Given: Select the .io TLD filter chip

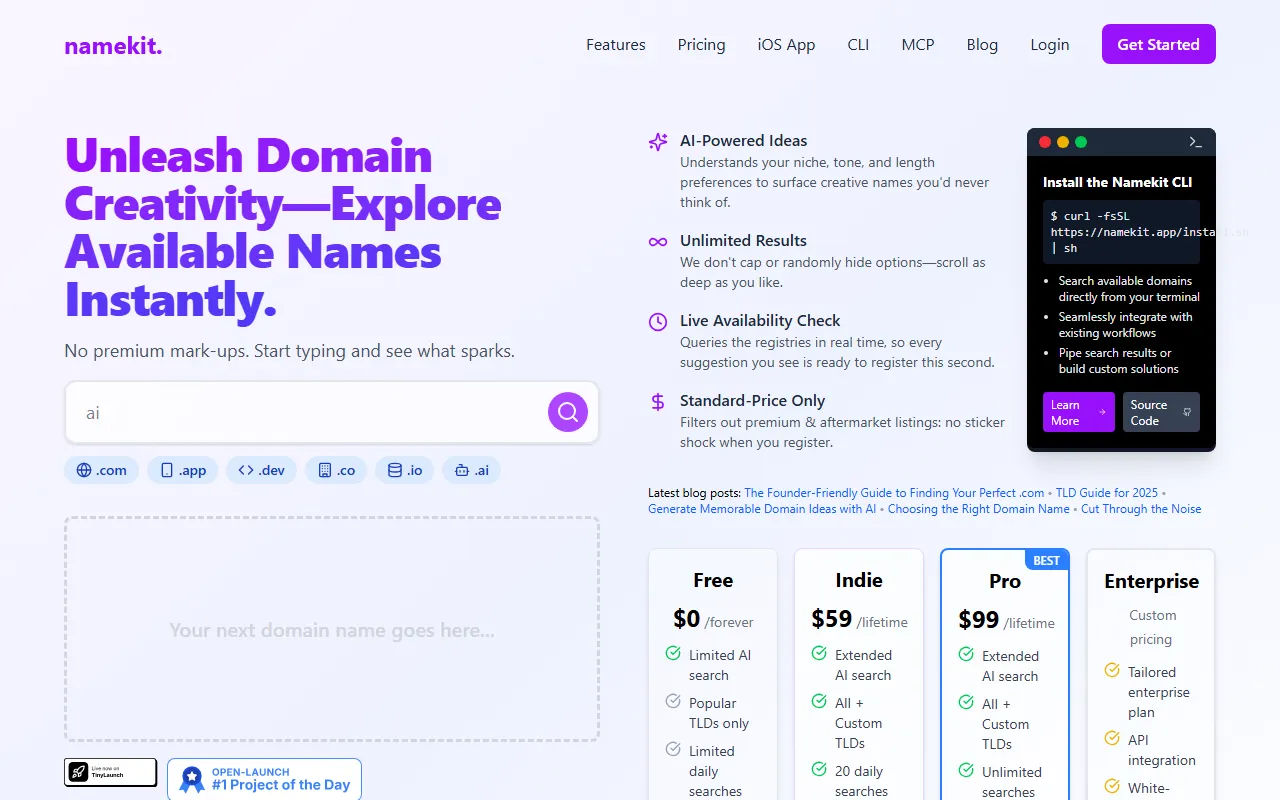Looking at the screenshot, I should [x=405, y=470].
